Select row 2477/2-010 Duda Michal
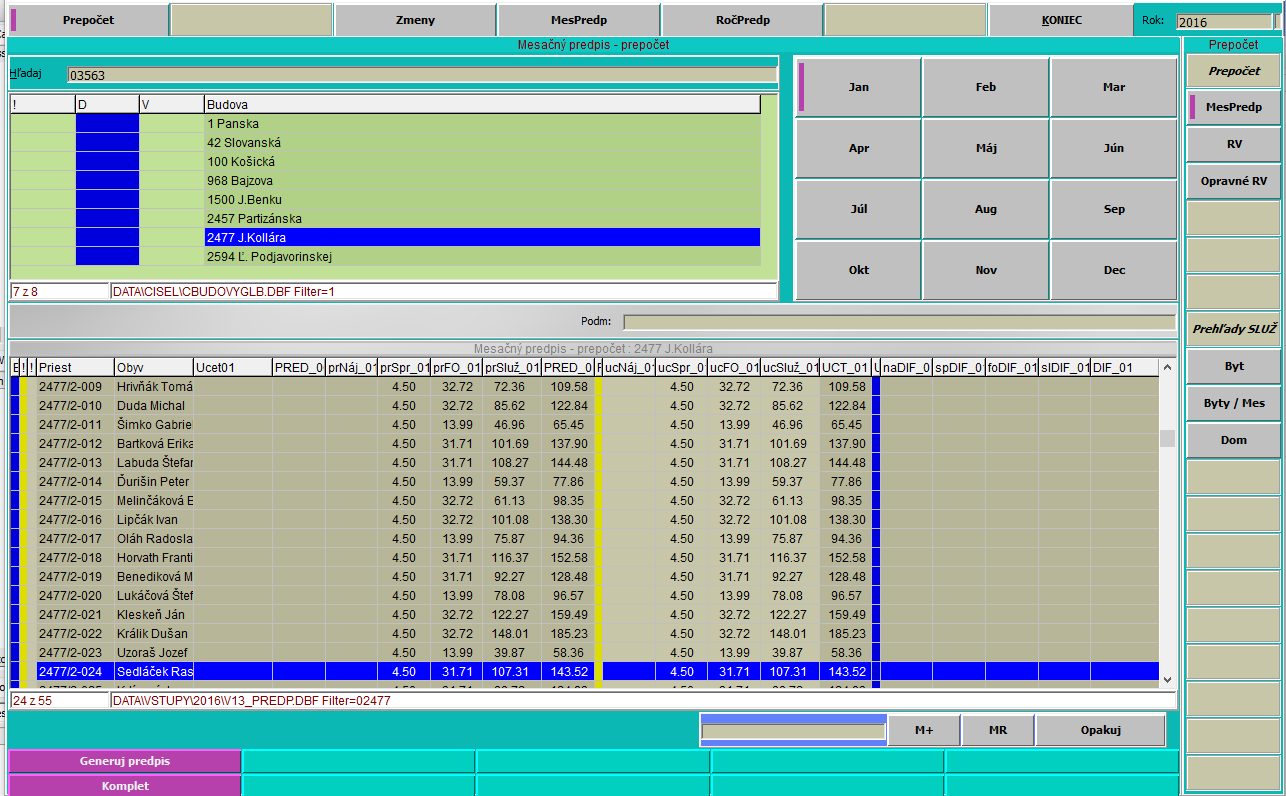The image size is (1286, 796). 584,406
